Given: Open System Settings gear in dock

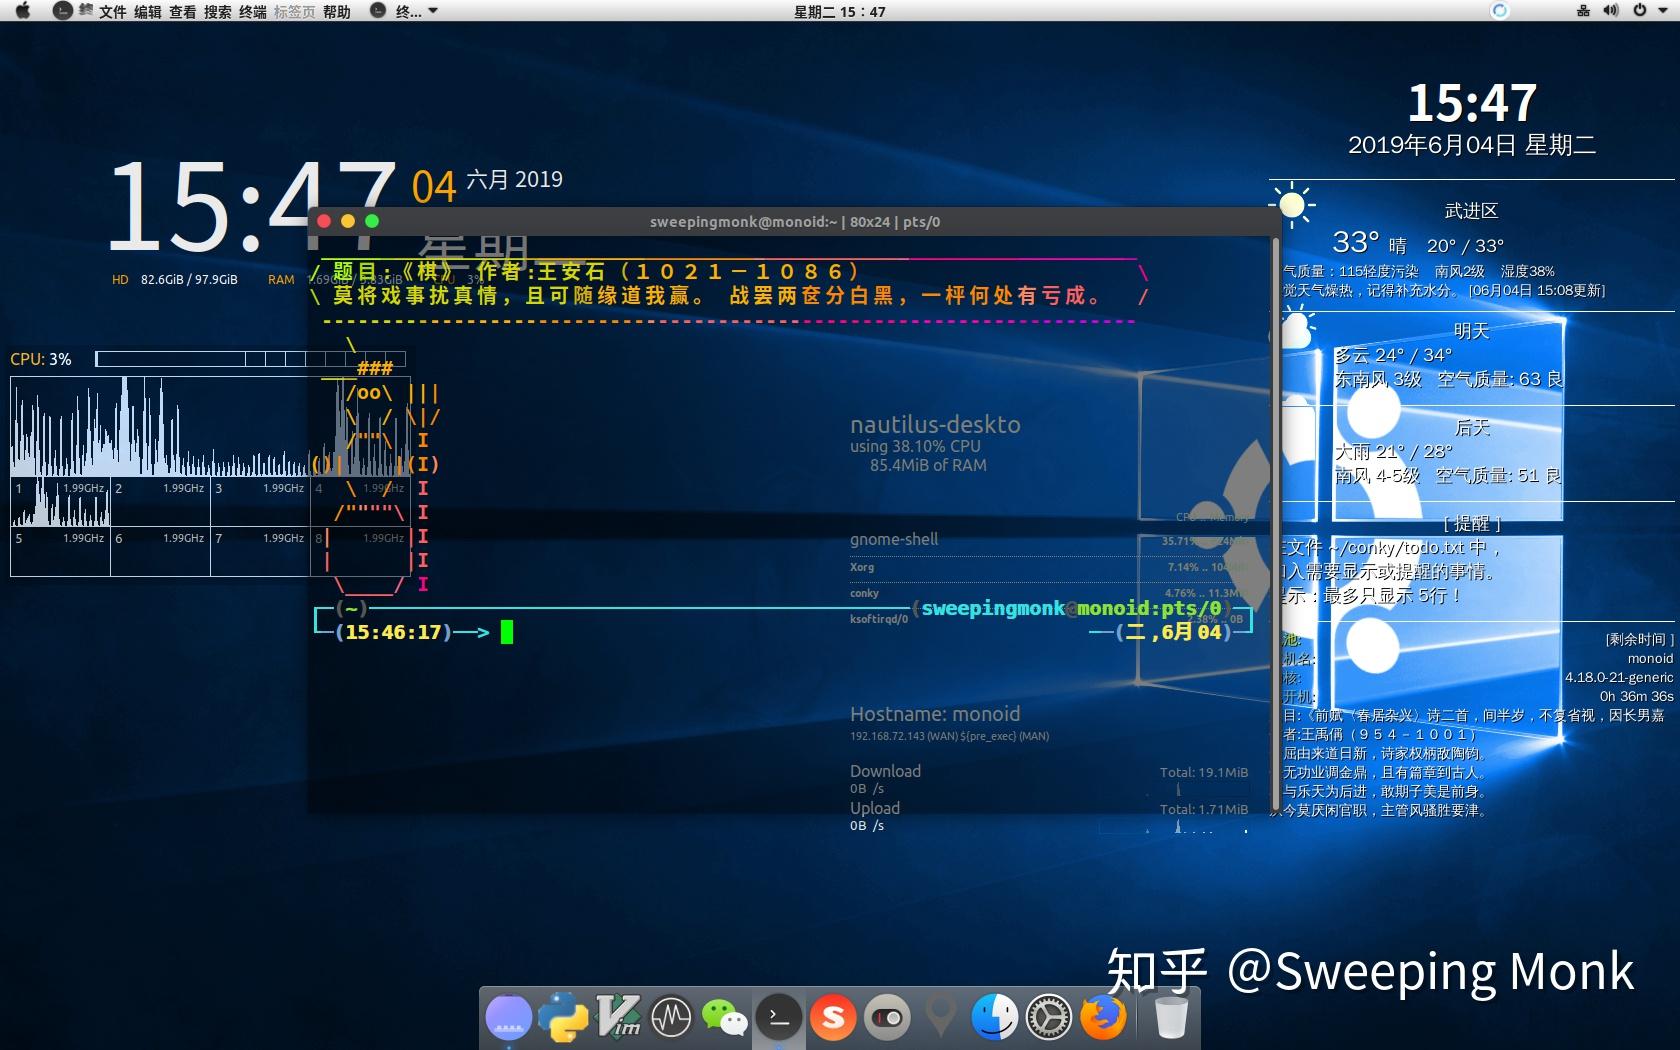Looking at the screenshot, I should point(1049,1019).
